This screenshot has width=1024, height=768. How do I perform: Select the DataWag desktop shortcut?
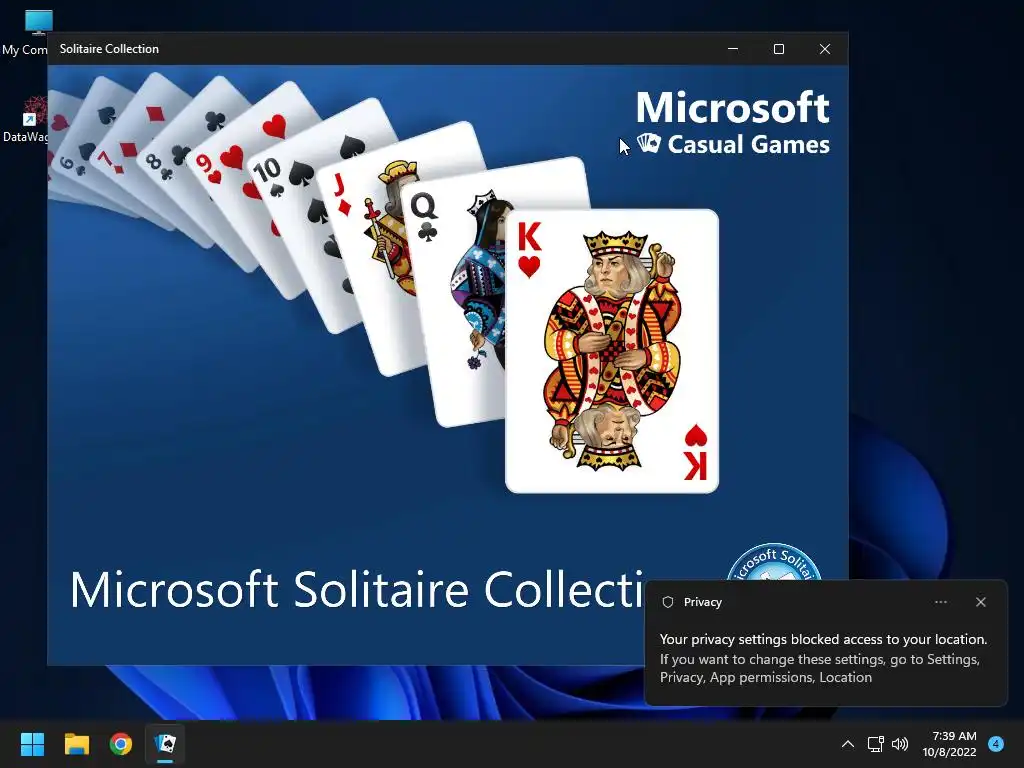pyautogui.click(x=25, y=120)
